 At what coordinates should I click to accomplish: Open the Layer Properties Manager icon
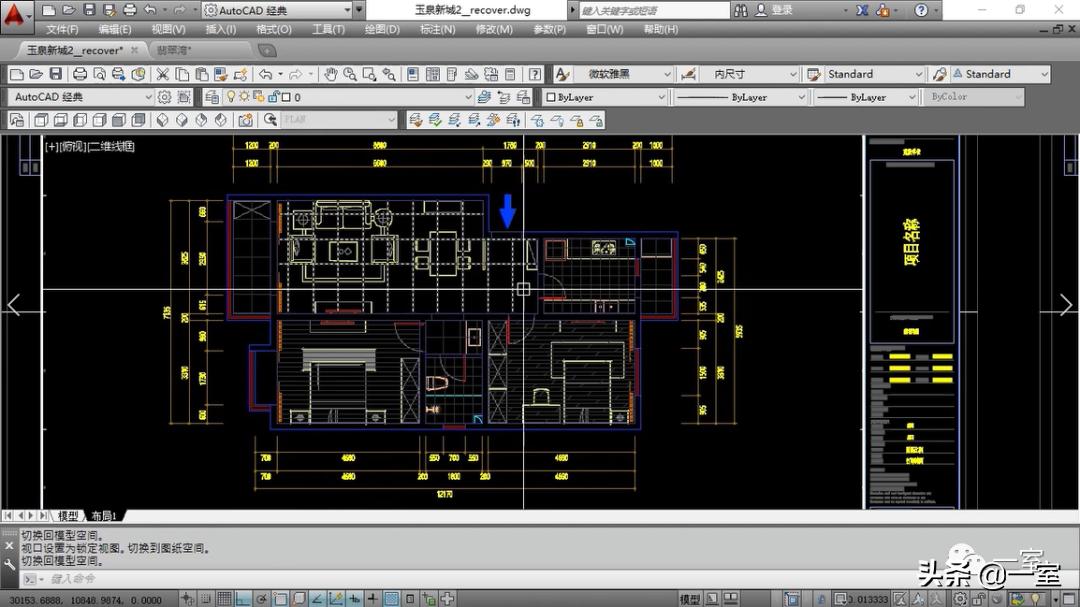211,97
